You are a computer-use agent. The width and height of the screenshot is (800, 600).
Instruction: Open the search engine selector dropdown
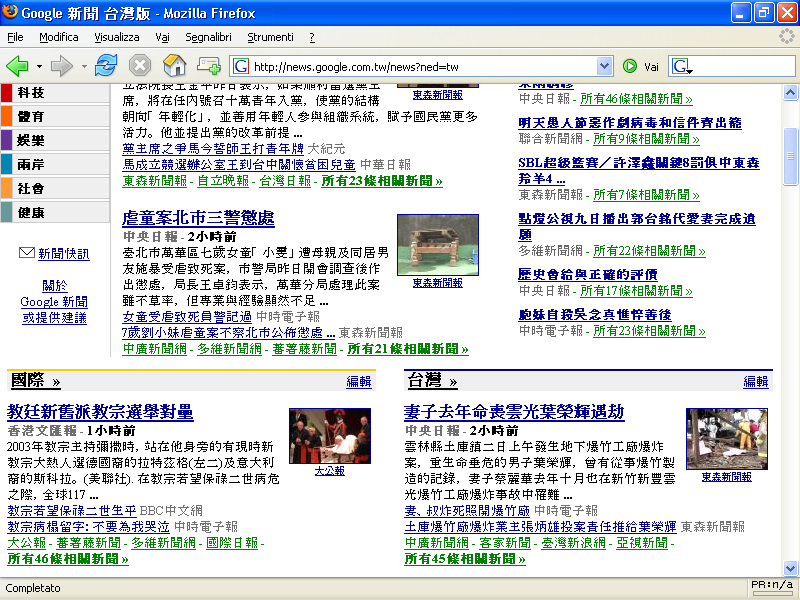click(x=682, y=67)
